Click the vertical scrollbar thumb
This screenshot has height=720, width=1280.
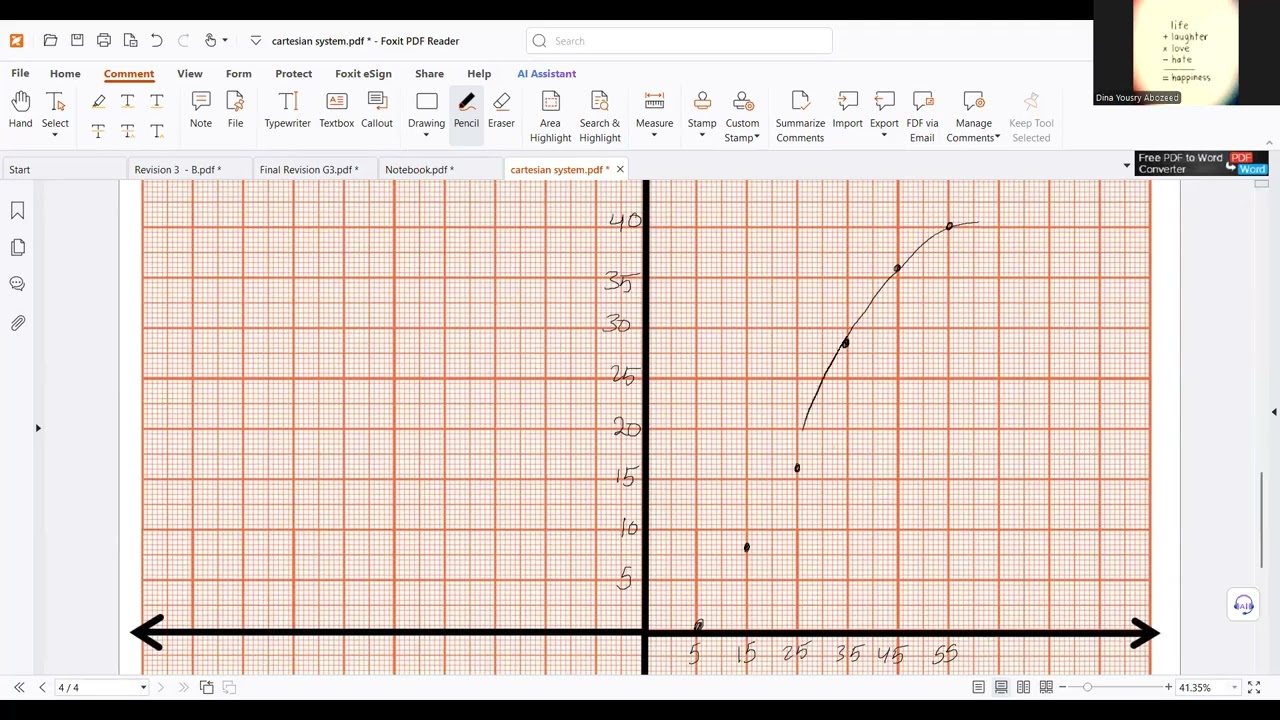[1262, 520]
